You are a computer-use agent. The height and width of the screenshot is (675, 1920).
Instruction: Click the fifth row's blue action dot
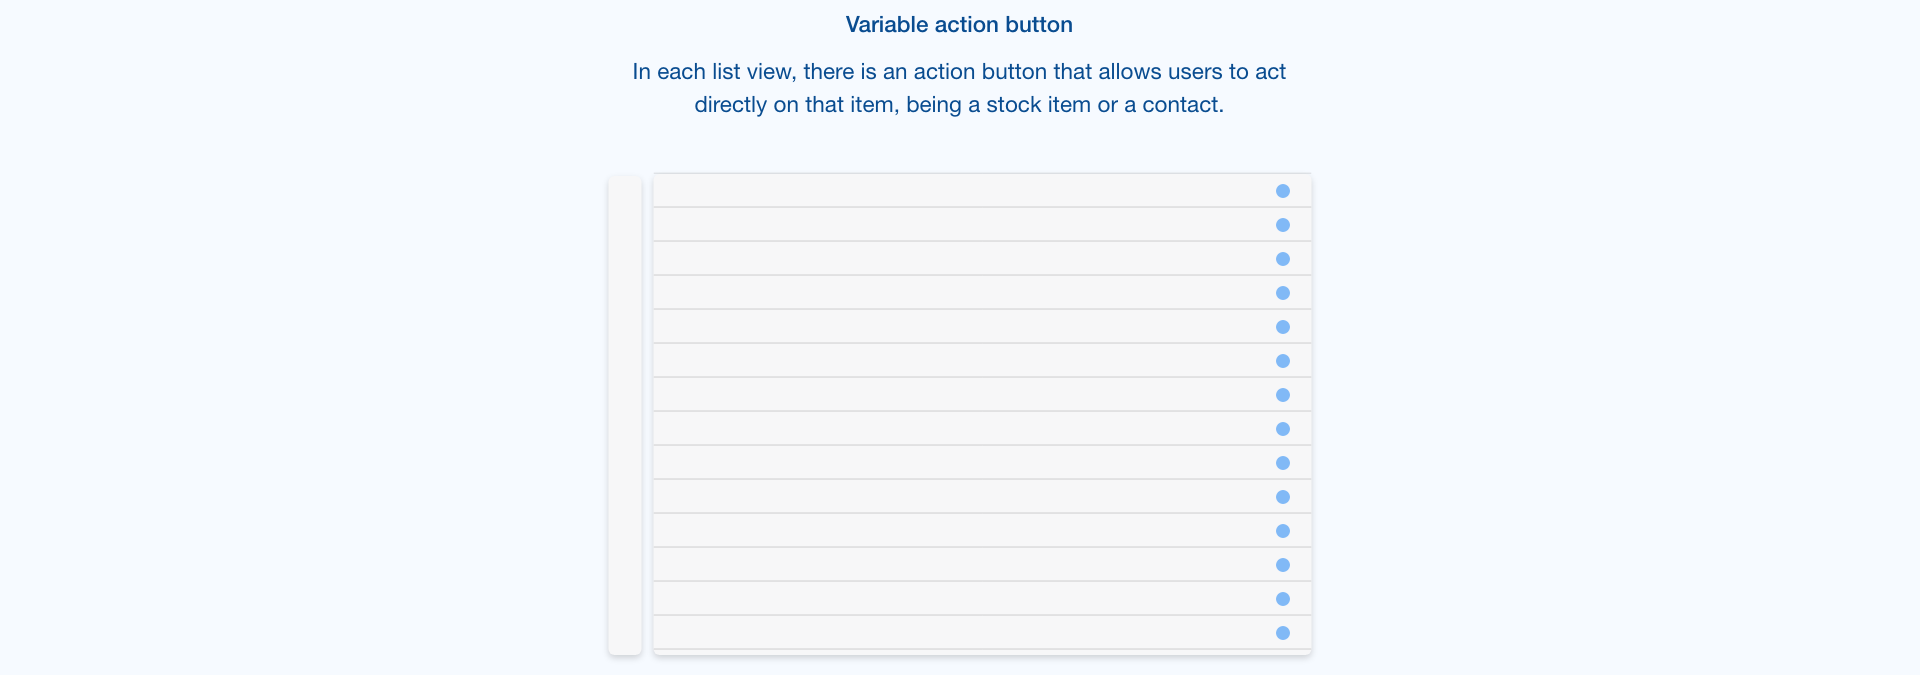[x=1283, y=327]
